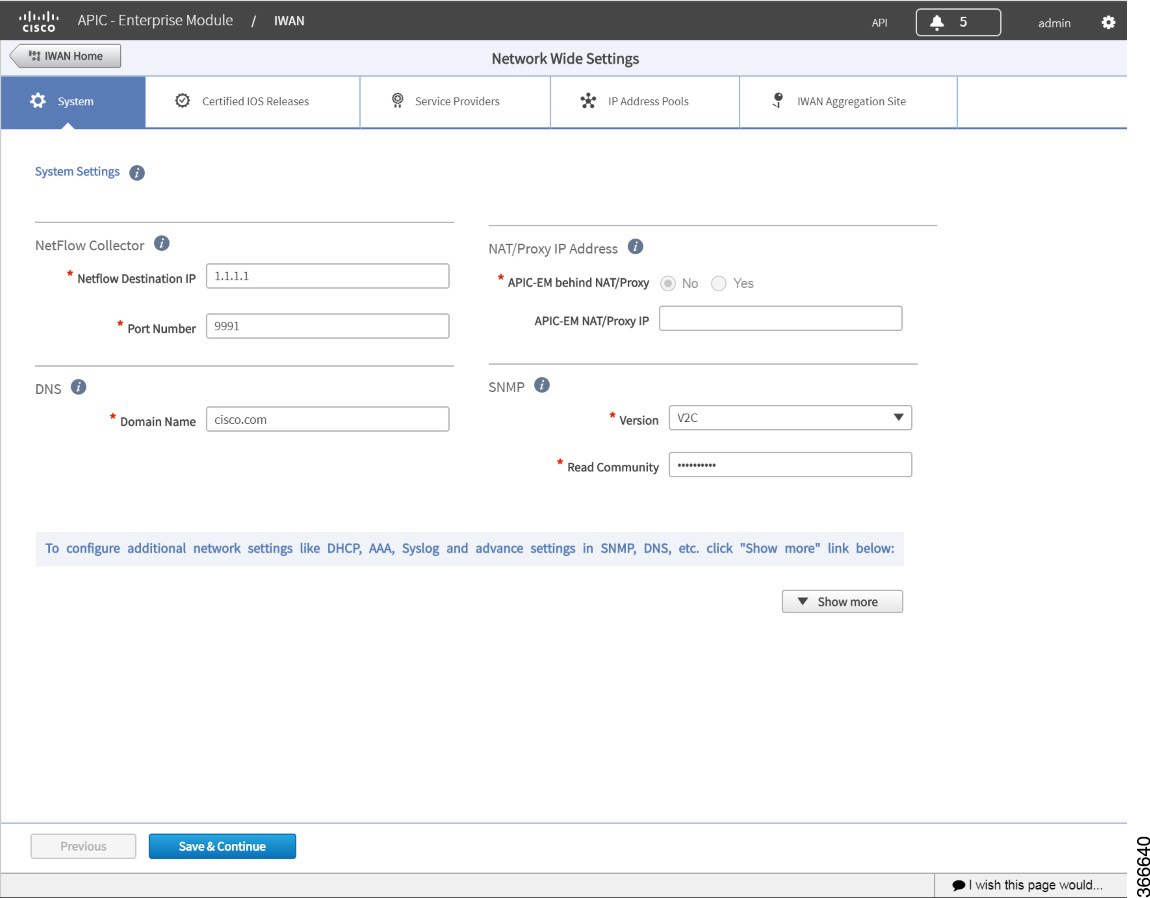Switch to the Certified IOS Releases tab
The height and width of the screenshot is (898, 1150).
253,102
